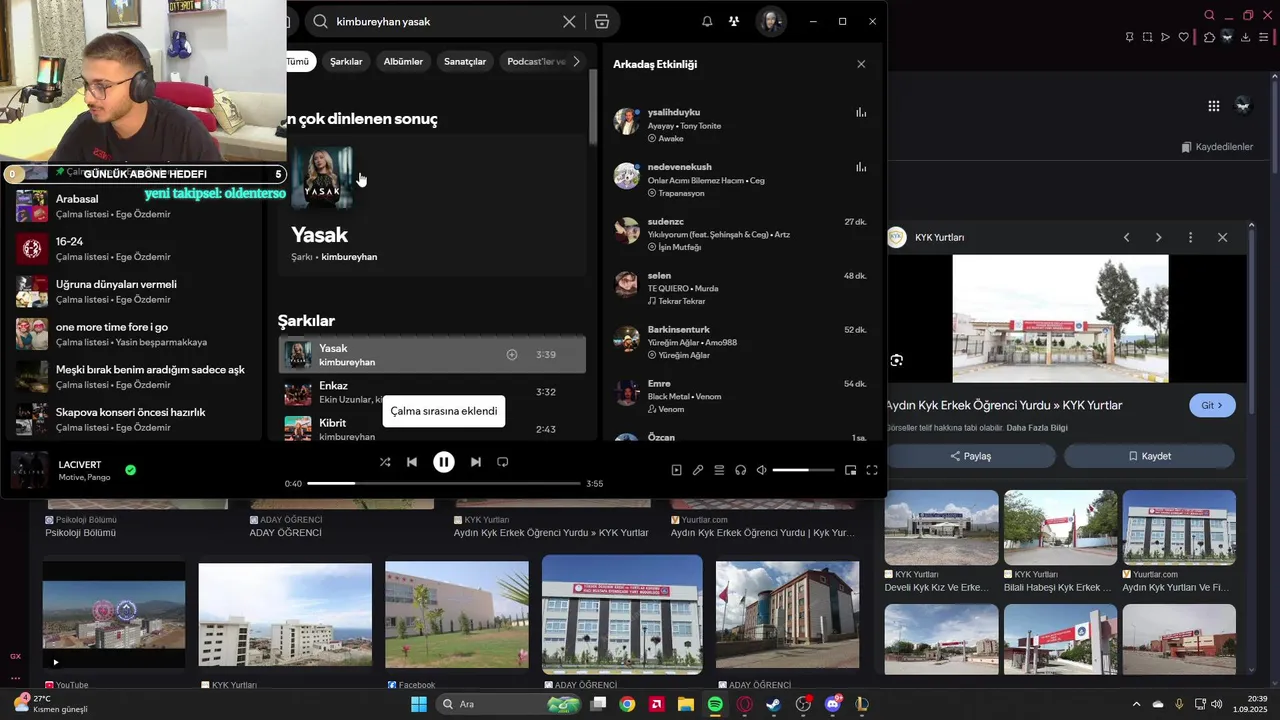Clear the Spotify search field

pos(569,21)
